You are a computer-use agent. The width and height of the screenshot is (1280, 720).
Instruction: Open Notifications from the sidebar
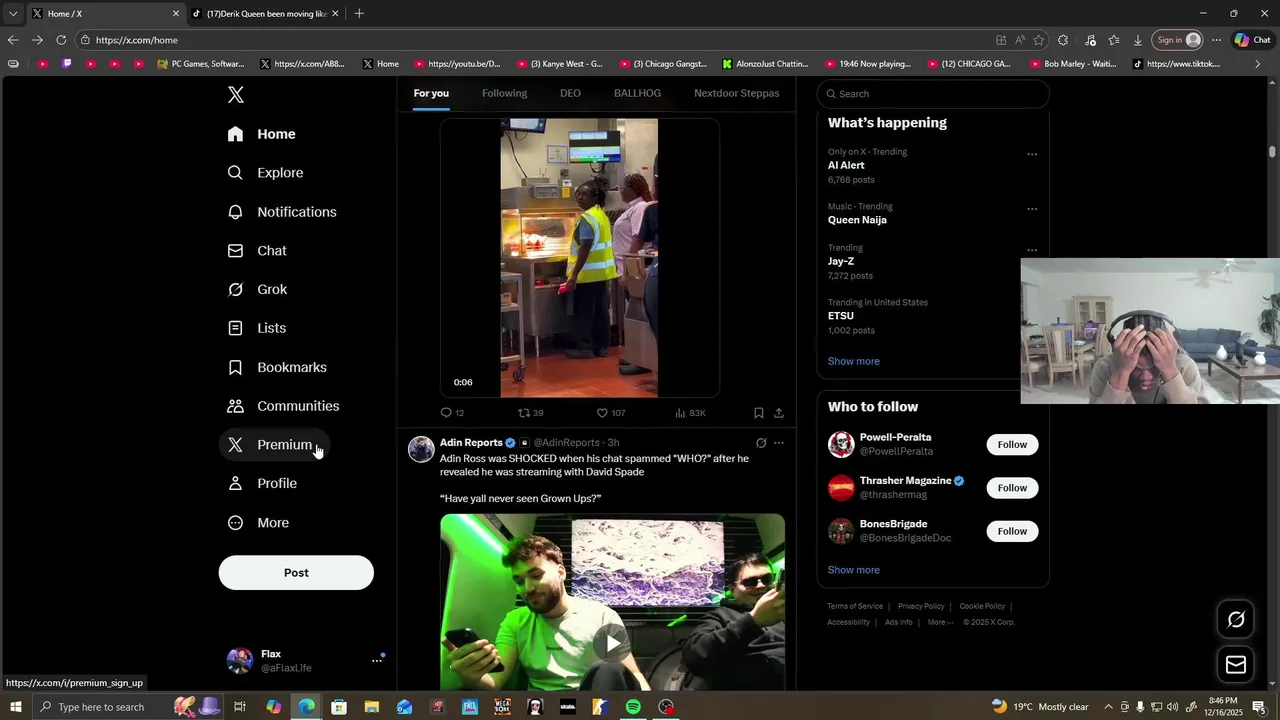coord(282,212)
